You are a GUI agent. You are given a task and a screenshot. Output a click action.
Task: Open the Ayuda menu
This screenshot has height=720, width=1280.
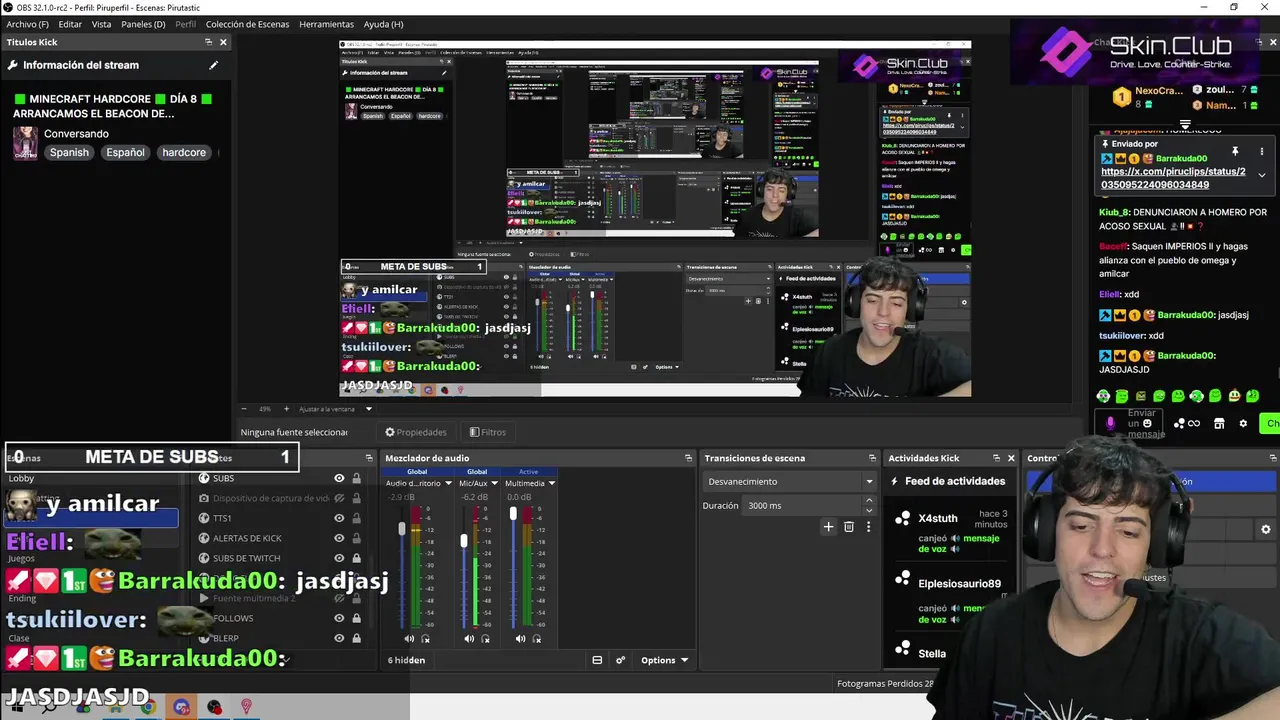(383, 24)
